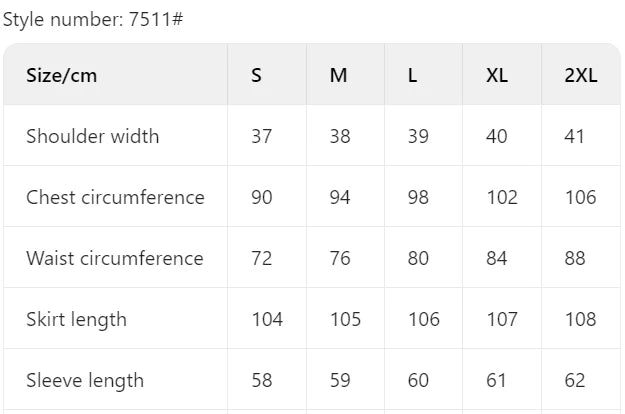Click sleeve length value 62 for 2XL
The width and height of the screenshot is (625, 414).
coord(574,380)
